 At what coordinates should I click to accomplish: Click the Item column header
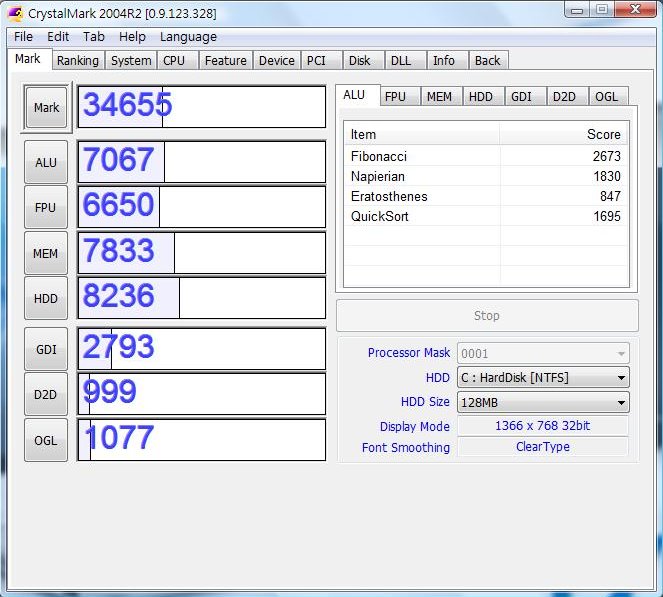pos(422,134)
